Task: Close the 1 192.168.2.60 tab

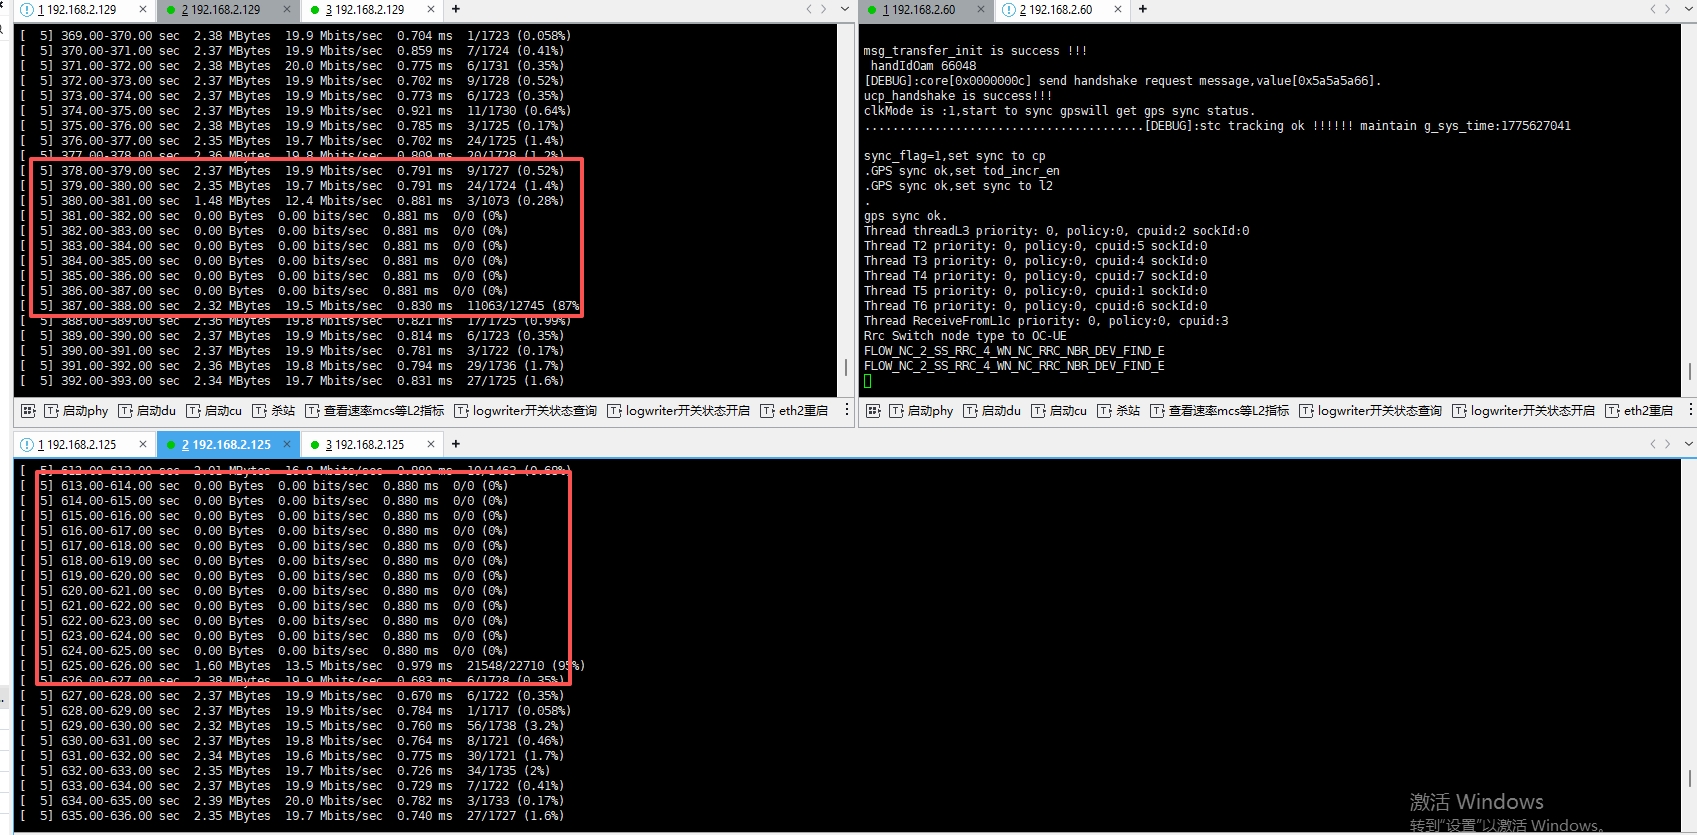Action: coord(982,9)
